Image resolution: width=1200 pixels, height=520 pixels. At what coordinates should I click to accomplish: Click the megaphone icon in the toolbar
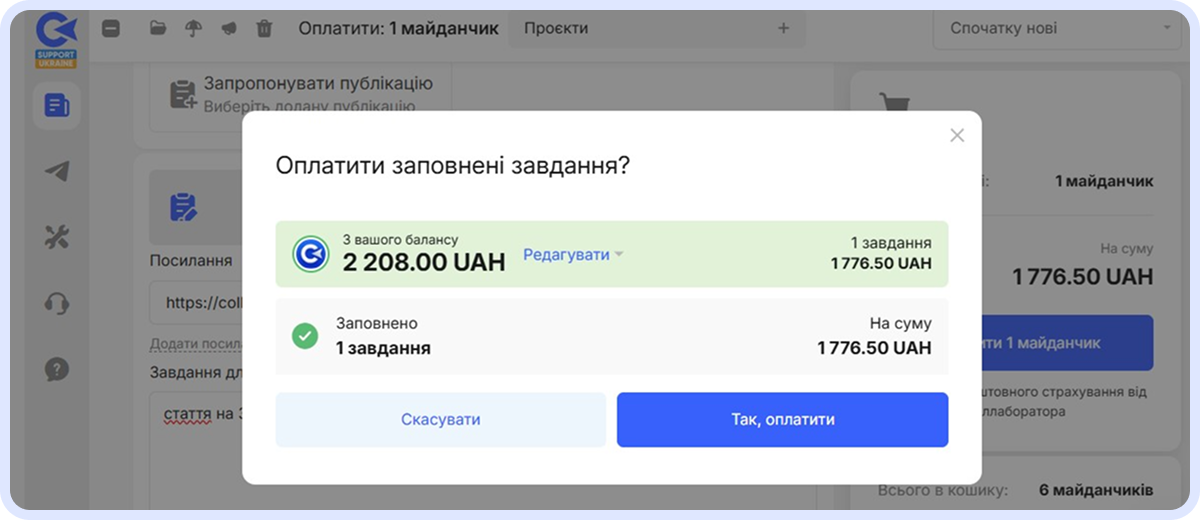pos(228,28)
